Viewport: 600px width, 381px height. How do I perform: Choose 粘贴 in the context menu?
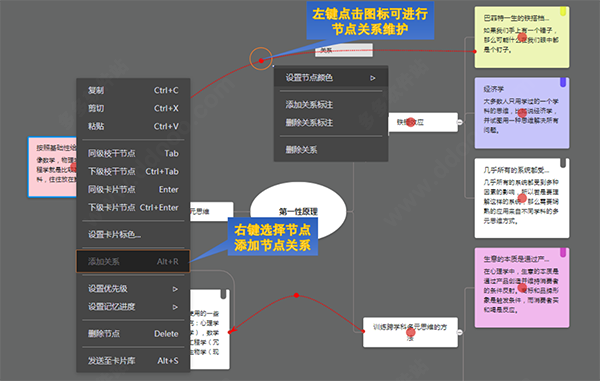pyautogui.click(x=133, y=126)
